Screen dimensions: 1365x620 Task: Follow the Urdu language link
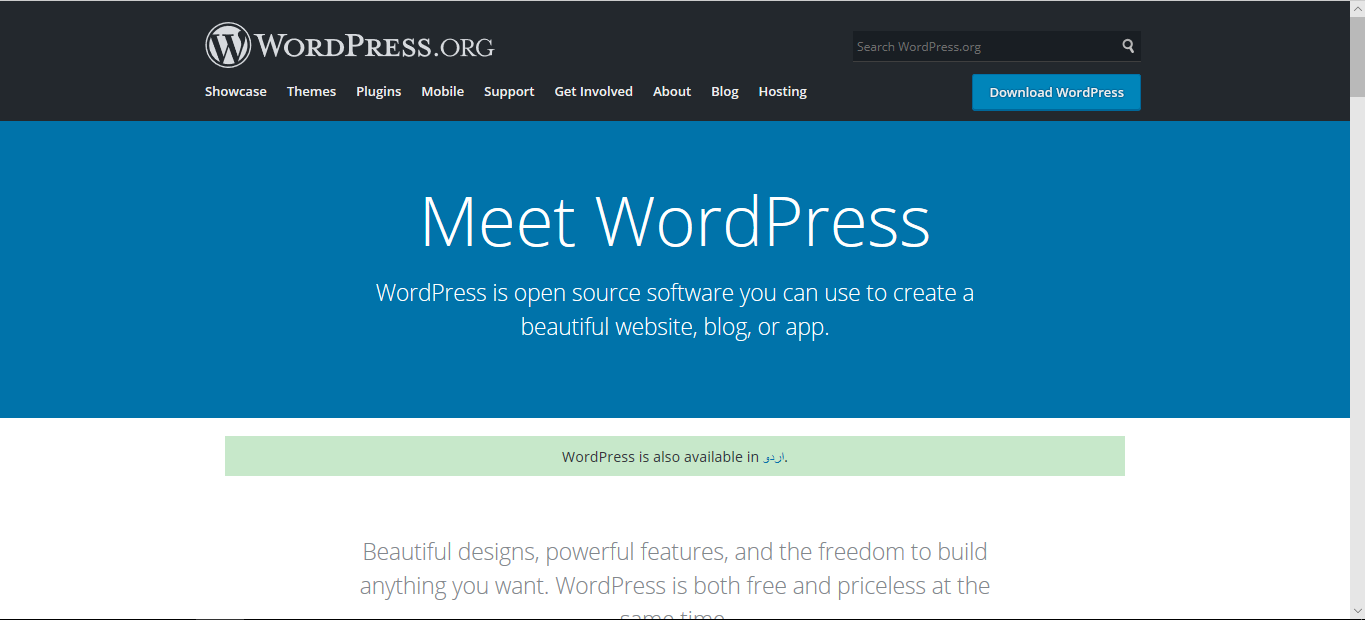click(x=774, y=457)
